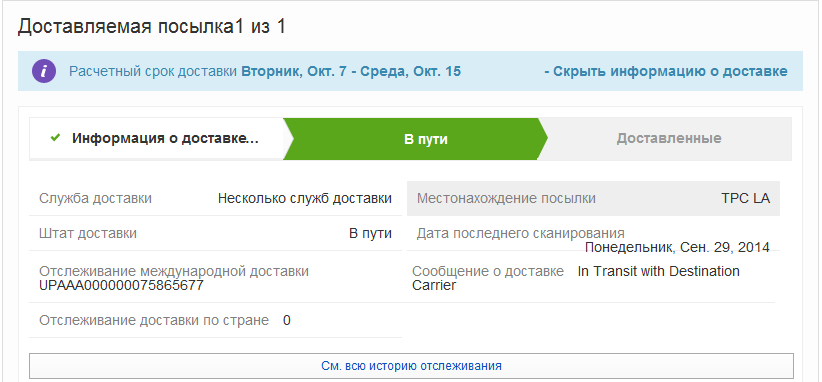Click the Служба доставки label
Screen dimensions: 822x382
(95, 199)
